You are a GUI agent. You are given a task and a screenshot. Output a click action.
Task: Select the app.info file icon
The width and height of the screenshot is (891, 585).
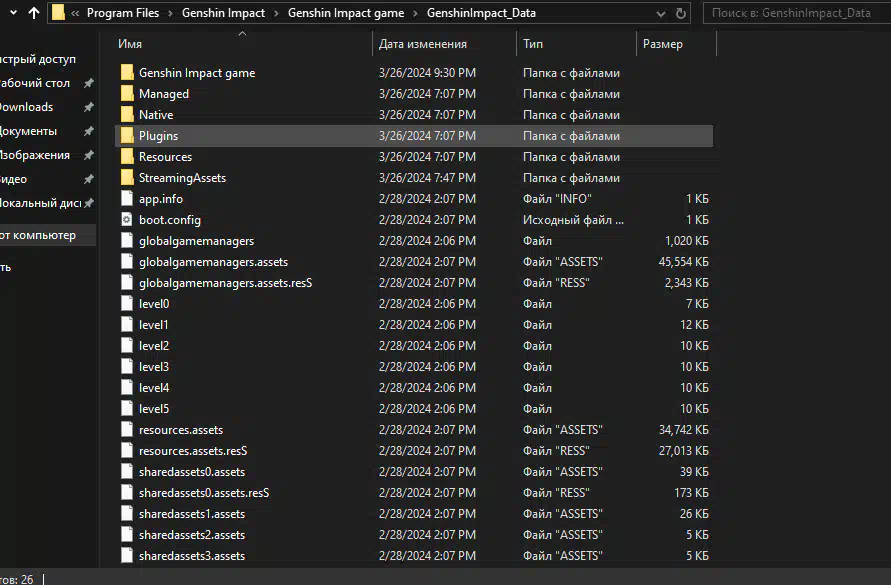tap(127, 199)
